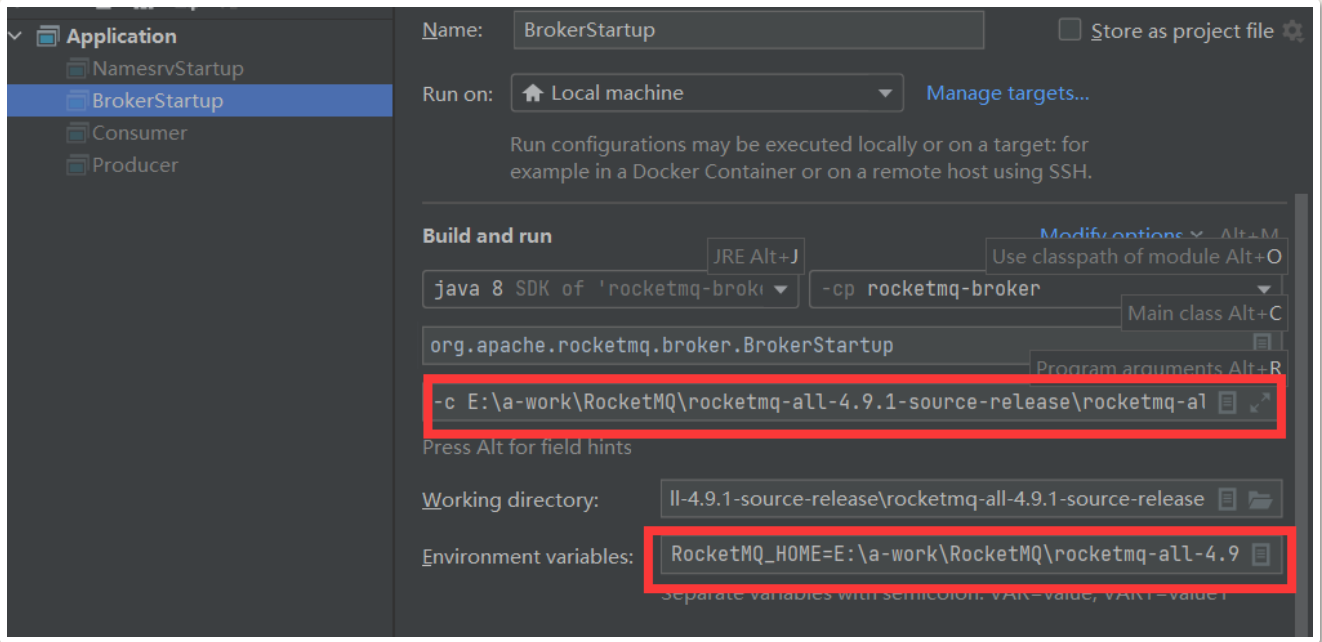
Task: Click the NamesrvStartup configuration icon
Action: coord(77,69)
